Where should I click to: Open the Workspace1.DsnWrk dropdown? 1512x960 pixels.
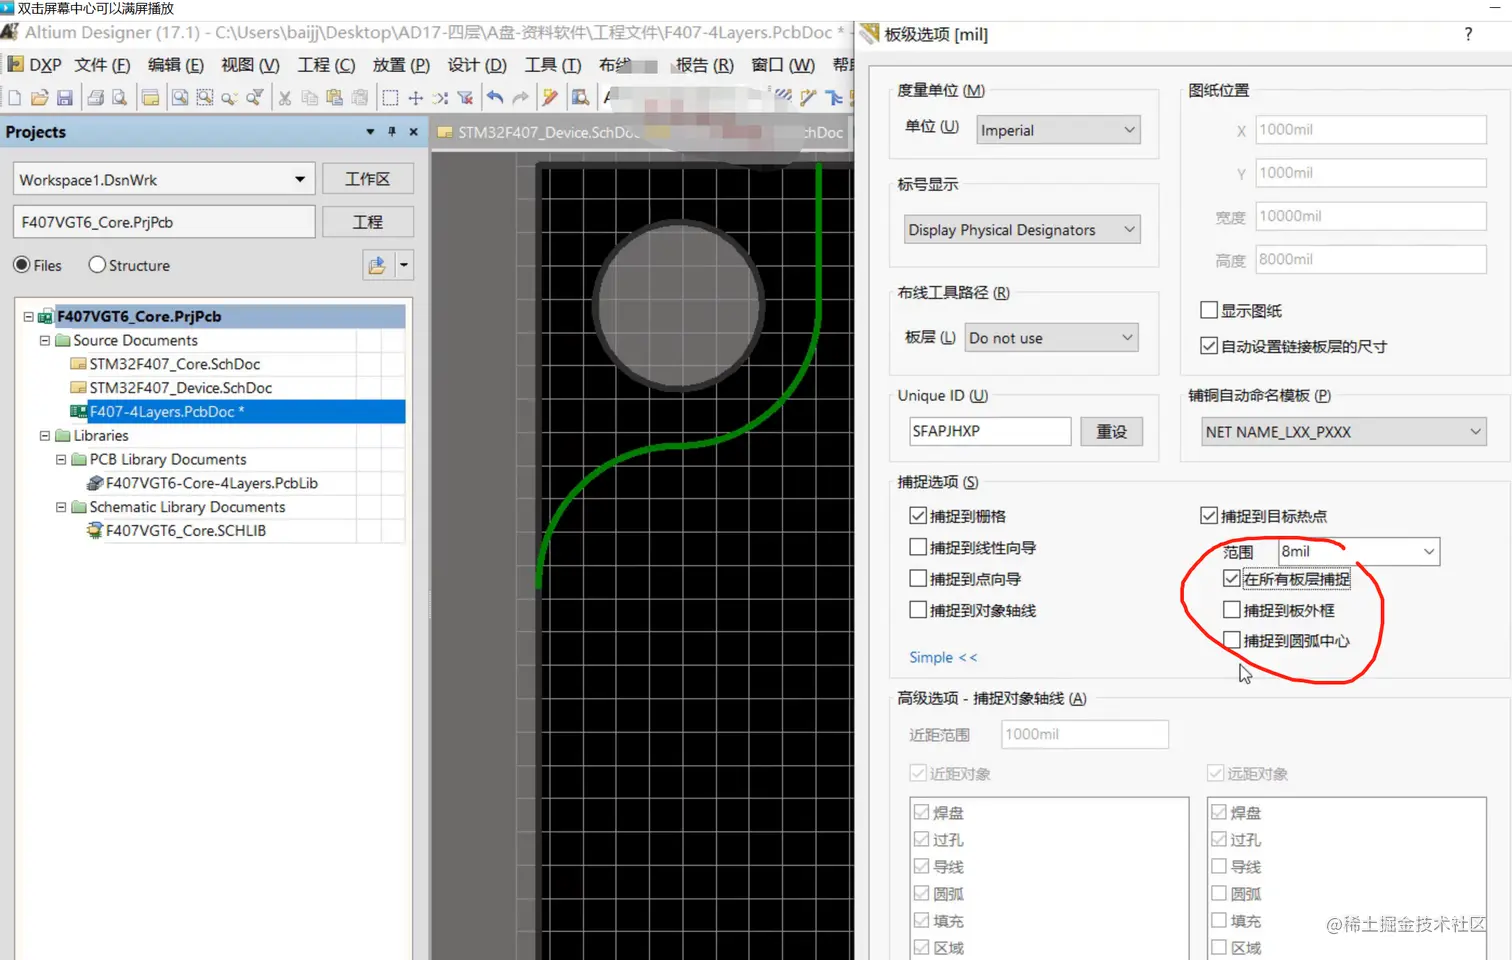[x=164, y=180]
